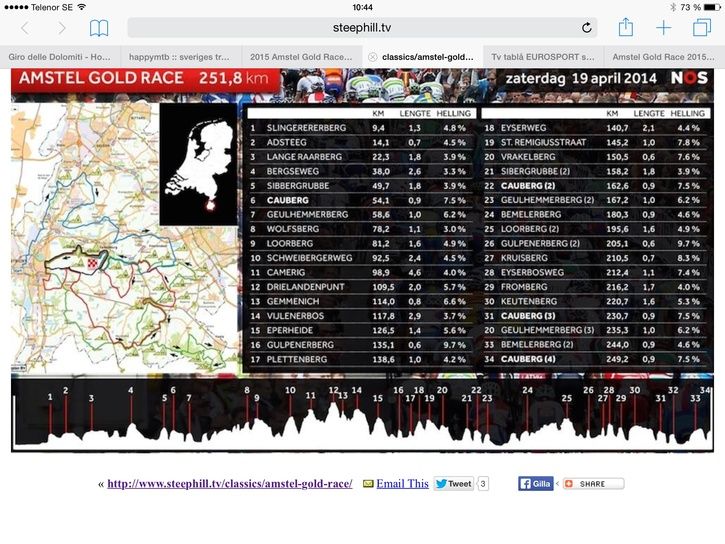Tap the NOS logo
Screen dimensions: 725x544
click(689, 78)
